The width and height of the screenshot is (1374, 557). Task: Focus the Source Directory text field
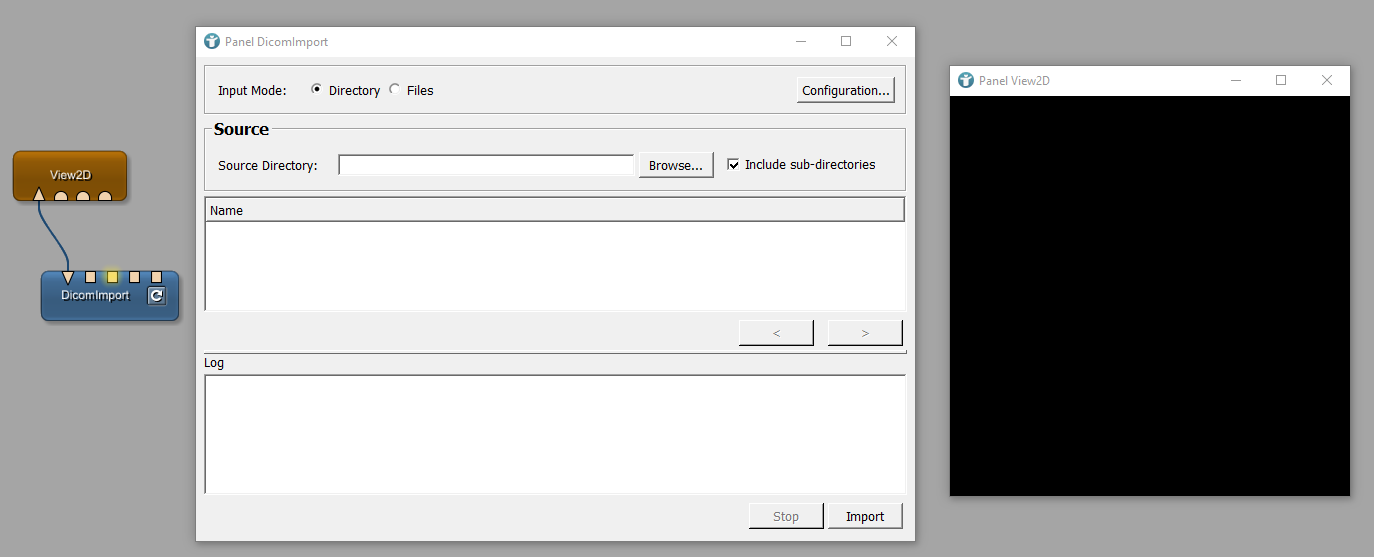click(486, 165)
